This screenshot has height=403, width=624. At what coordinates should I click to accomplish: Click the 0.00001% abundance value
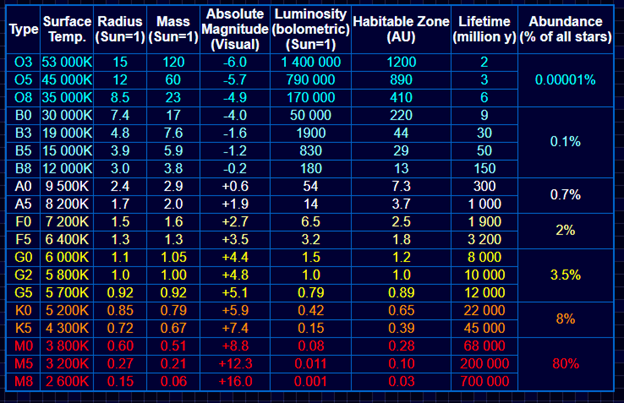[x=566, y=80]
